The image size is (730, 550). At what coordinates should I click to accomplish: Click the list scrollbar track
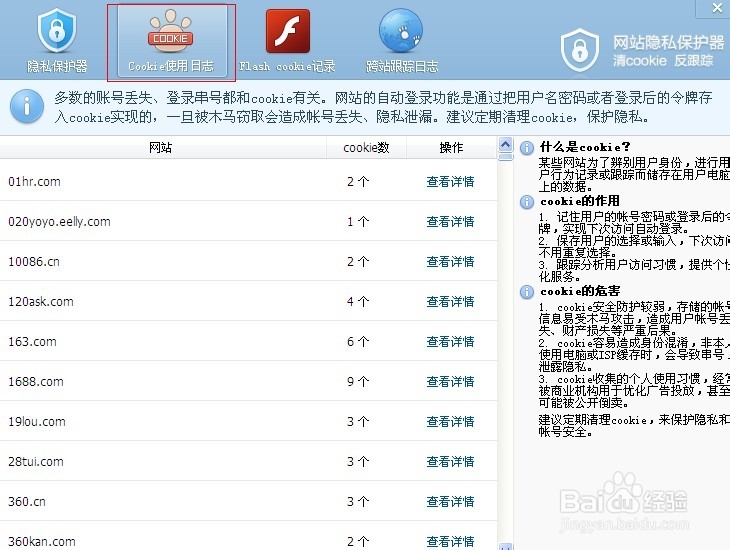(x=506, y=352)
